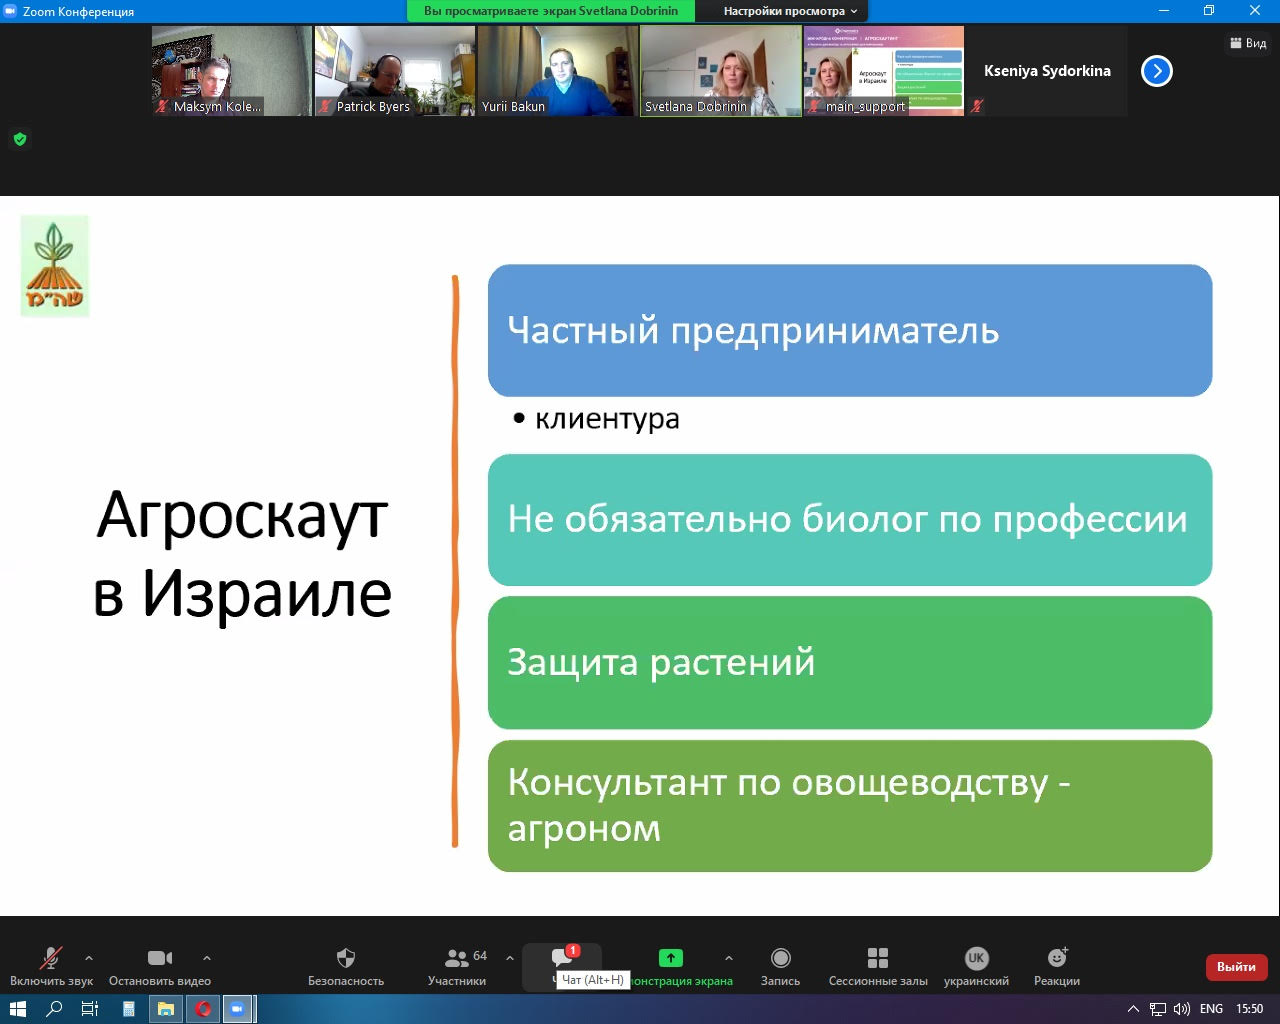
Task: Expand audio options arrow near microphone
Action: (x=89, y=958)
